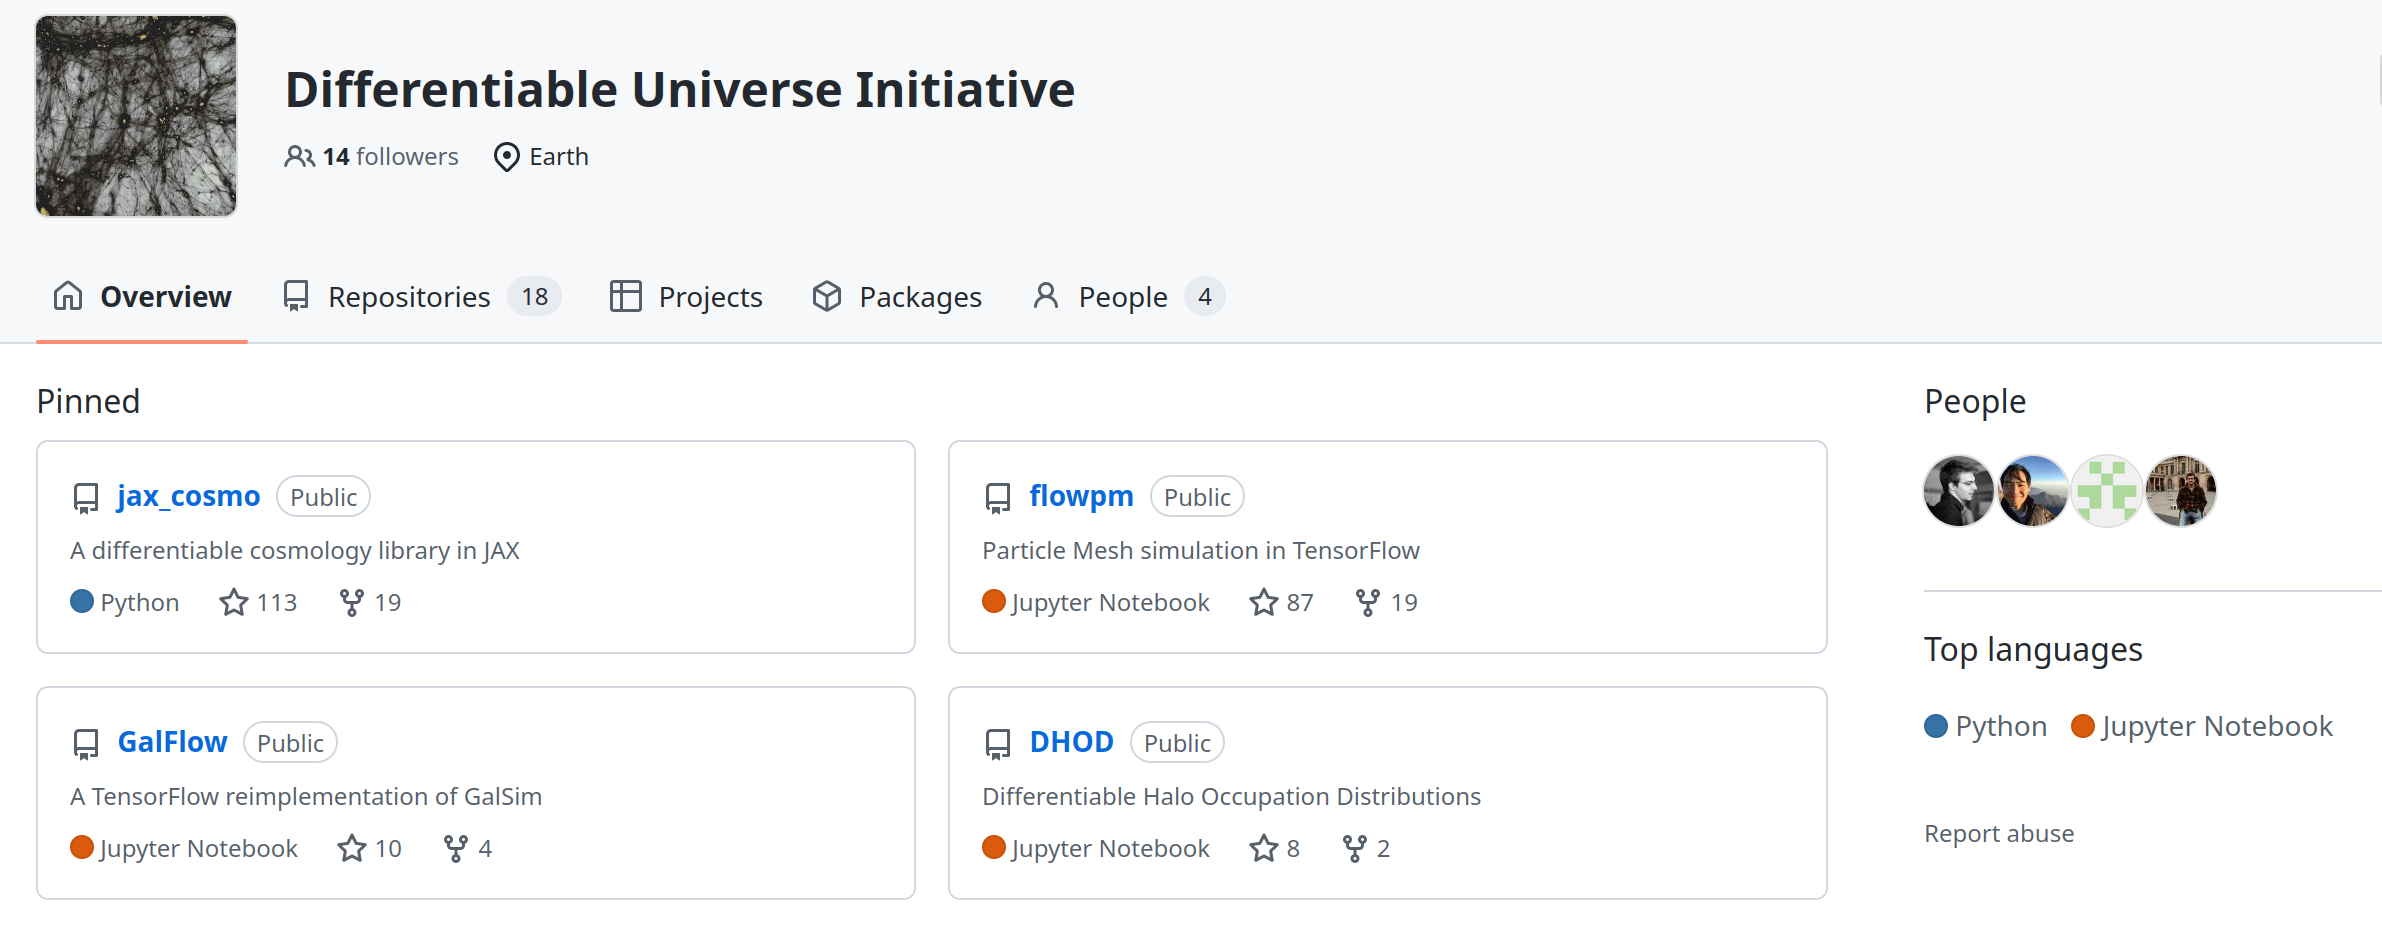
Task: Click the 4 people counter badge
Action: click(1205, 297)
